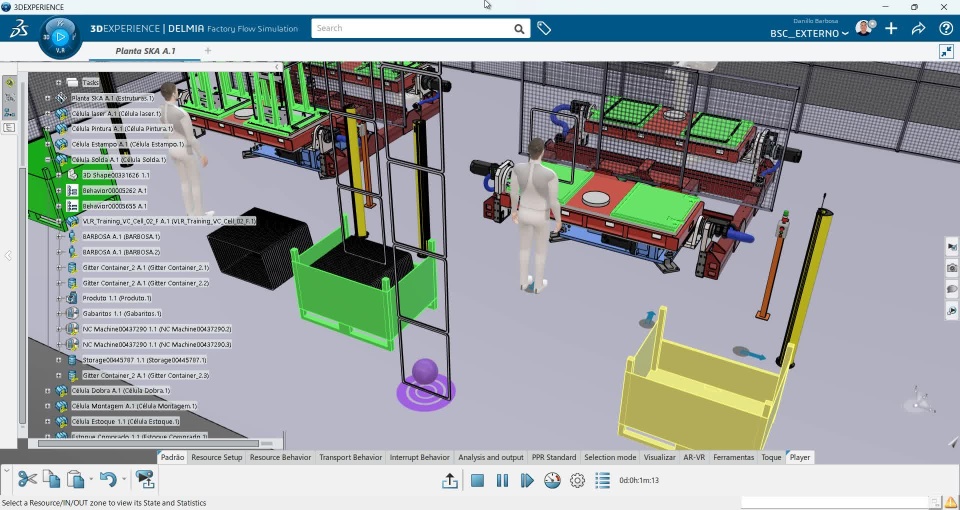This screenshot has width=960, height=510.
Task: Switch to Transport Behavior tab
Action: [351, 457]
